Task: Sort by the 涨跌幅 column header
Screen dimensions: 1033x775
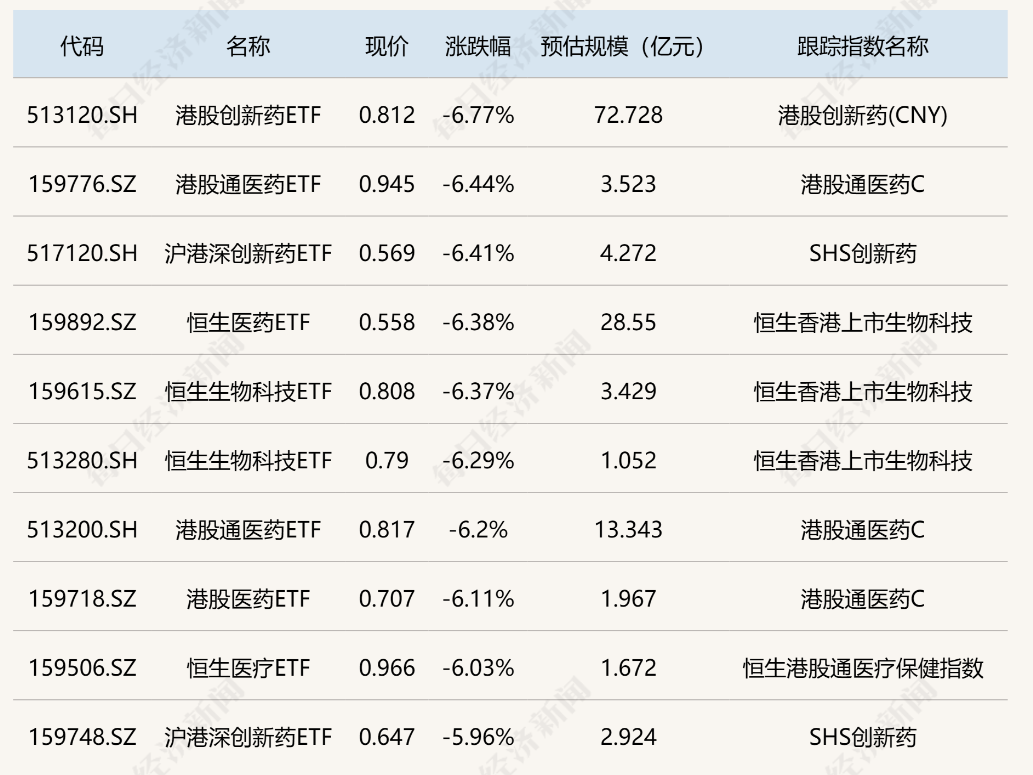Action: [x=478, y=46]
